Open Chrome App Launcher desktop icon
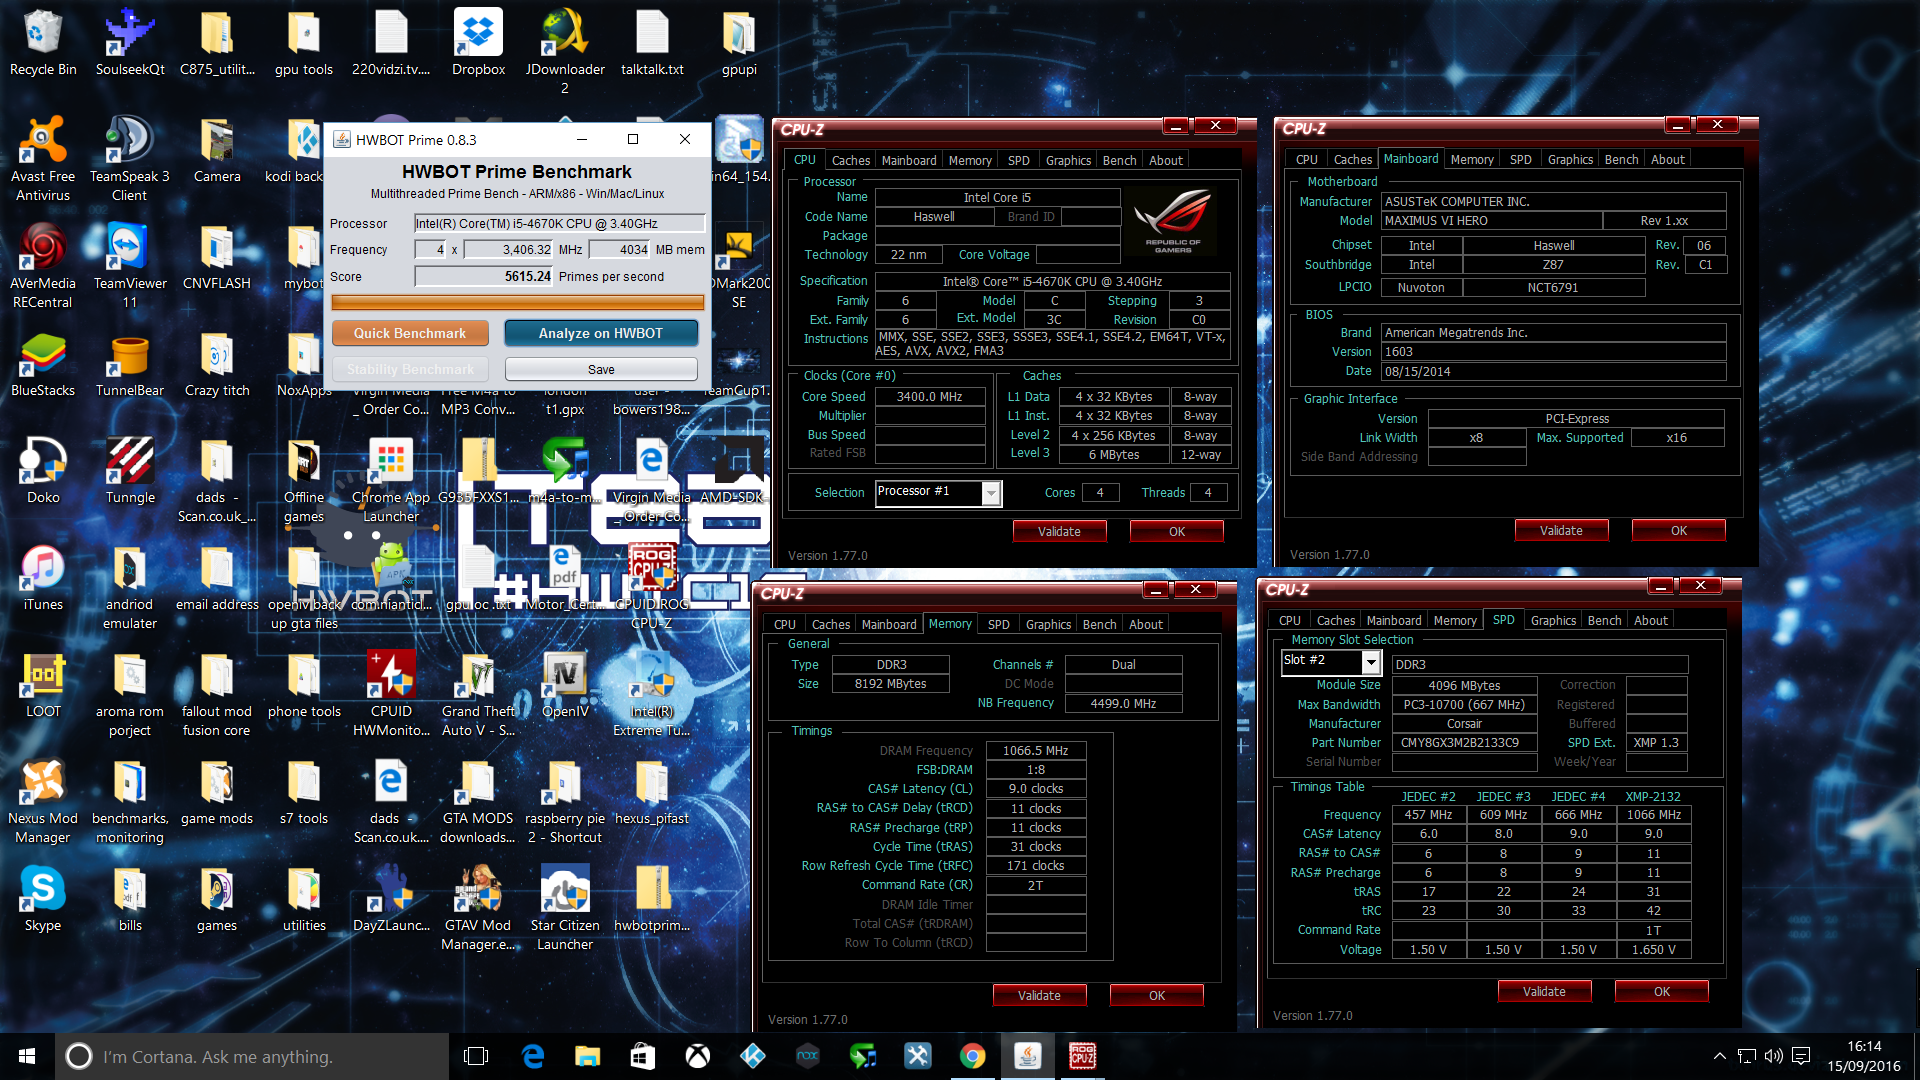Viewport: 1920px width, 1080px height. click(391, 479)
